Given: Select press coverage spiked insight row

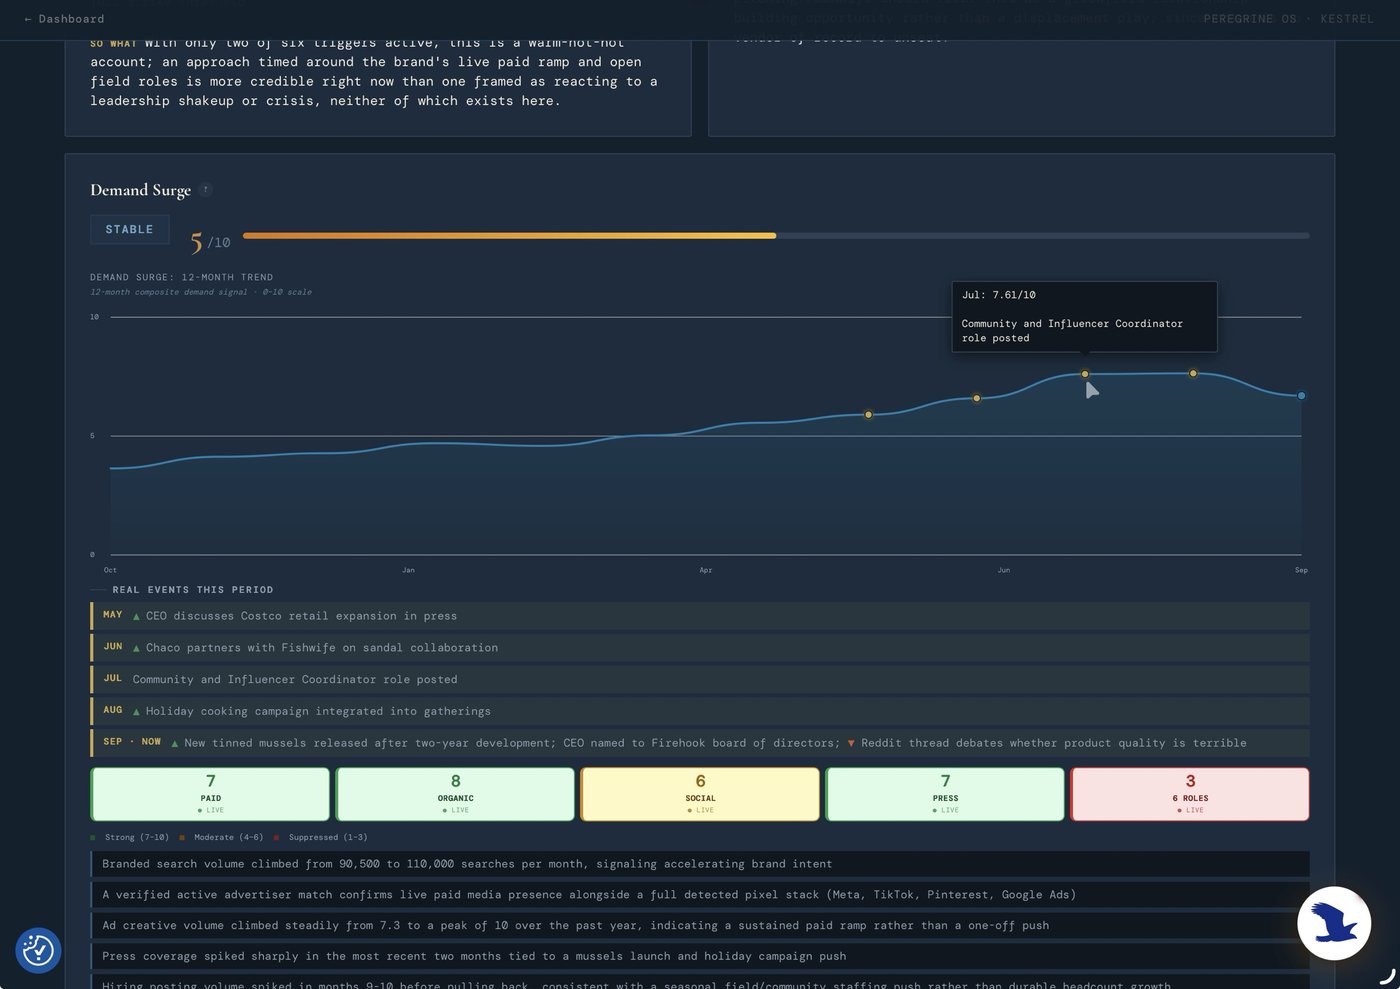Looking at the screenshot, I should [700, 957].
